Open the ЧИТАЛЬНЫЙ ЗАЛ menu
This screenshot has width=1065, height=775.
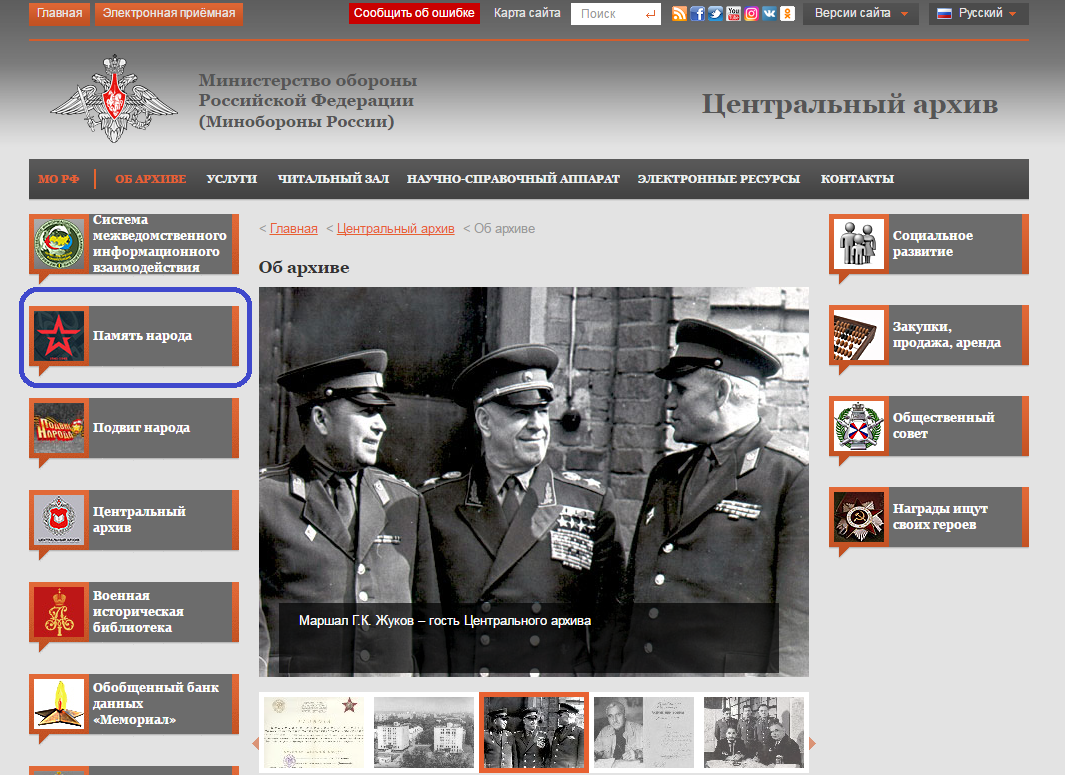click(x=333, y=179)
